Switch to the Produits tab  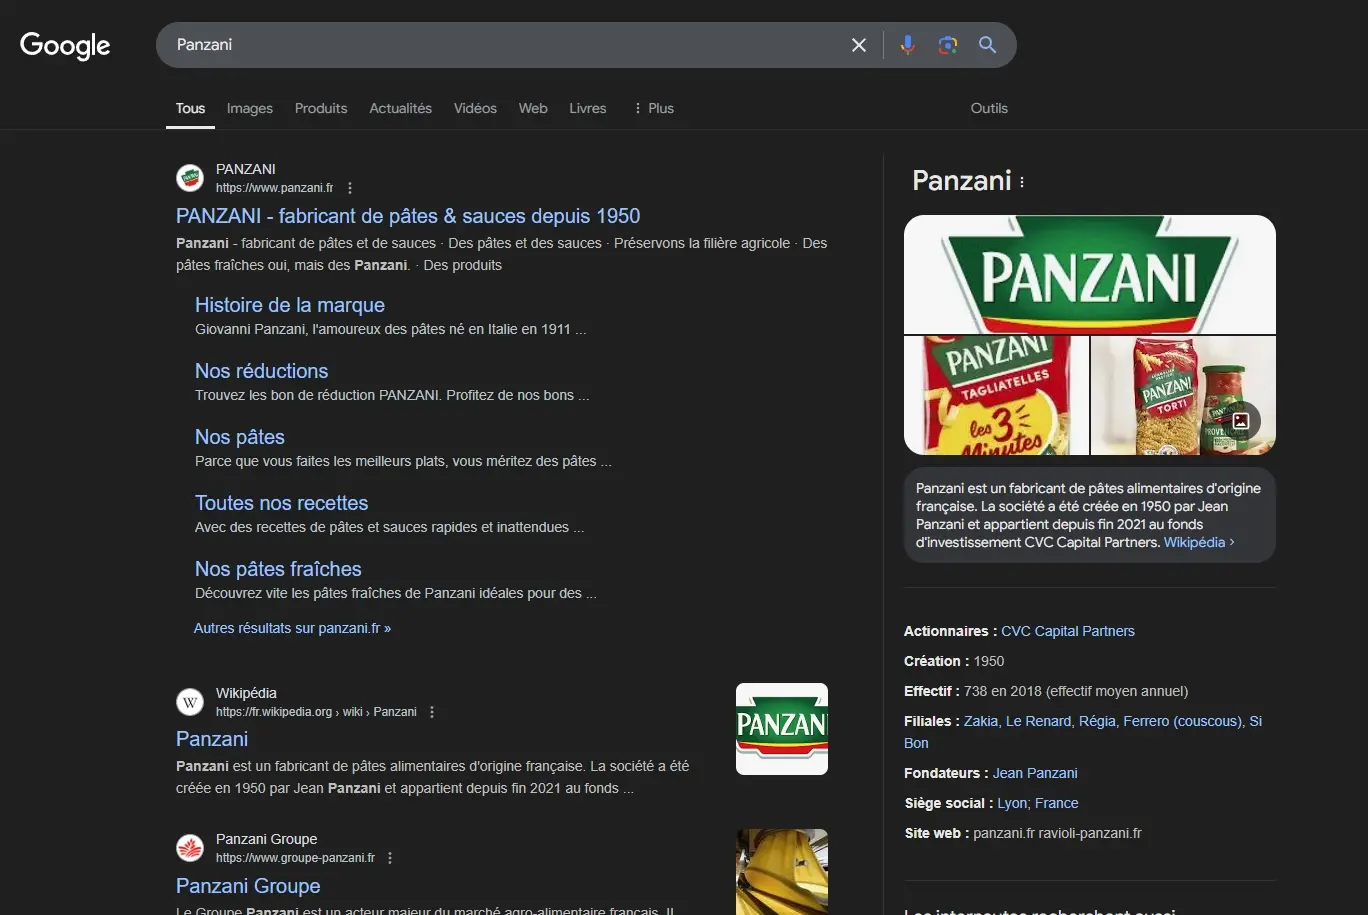pos(321,108)
